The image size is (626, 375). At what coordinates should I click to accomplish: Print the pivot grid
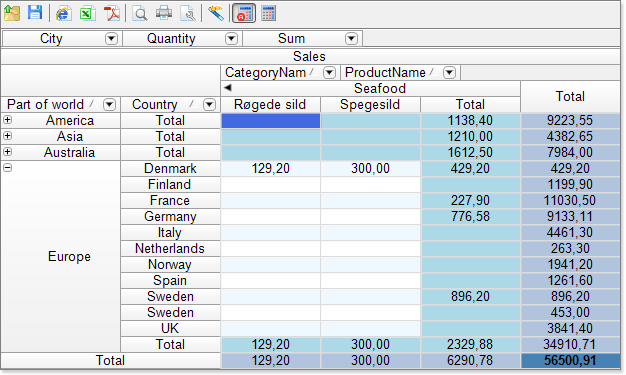(x=164, y=14)
